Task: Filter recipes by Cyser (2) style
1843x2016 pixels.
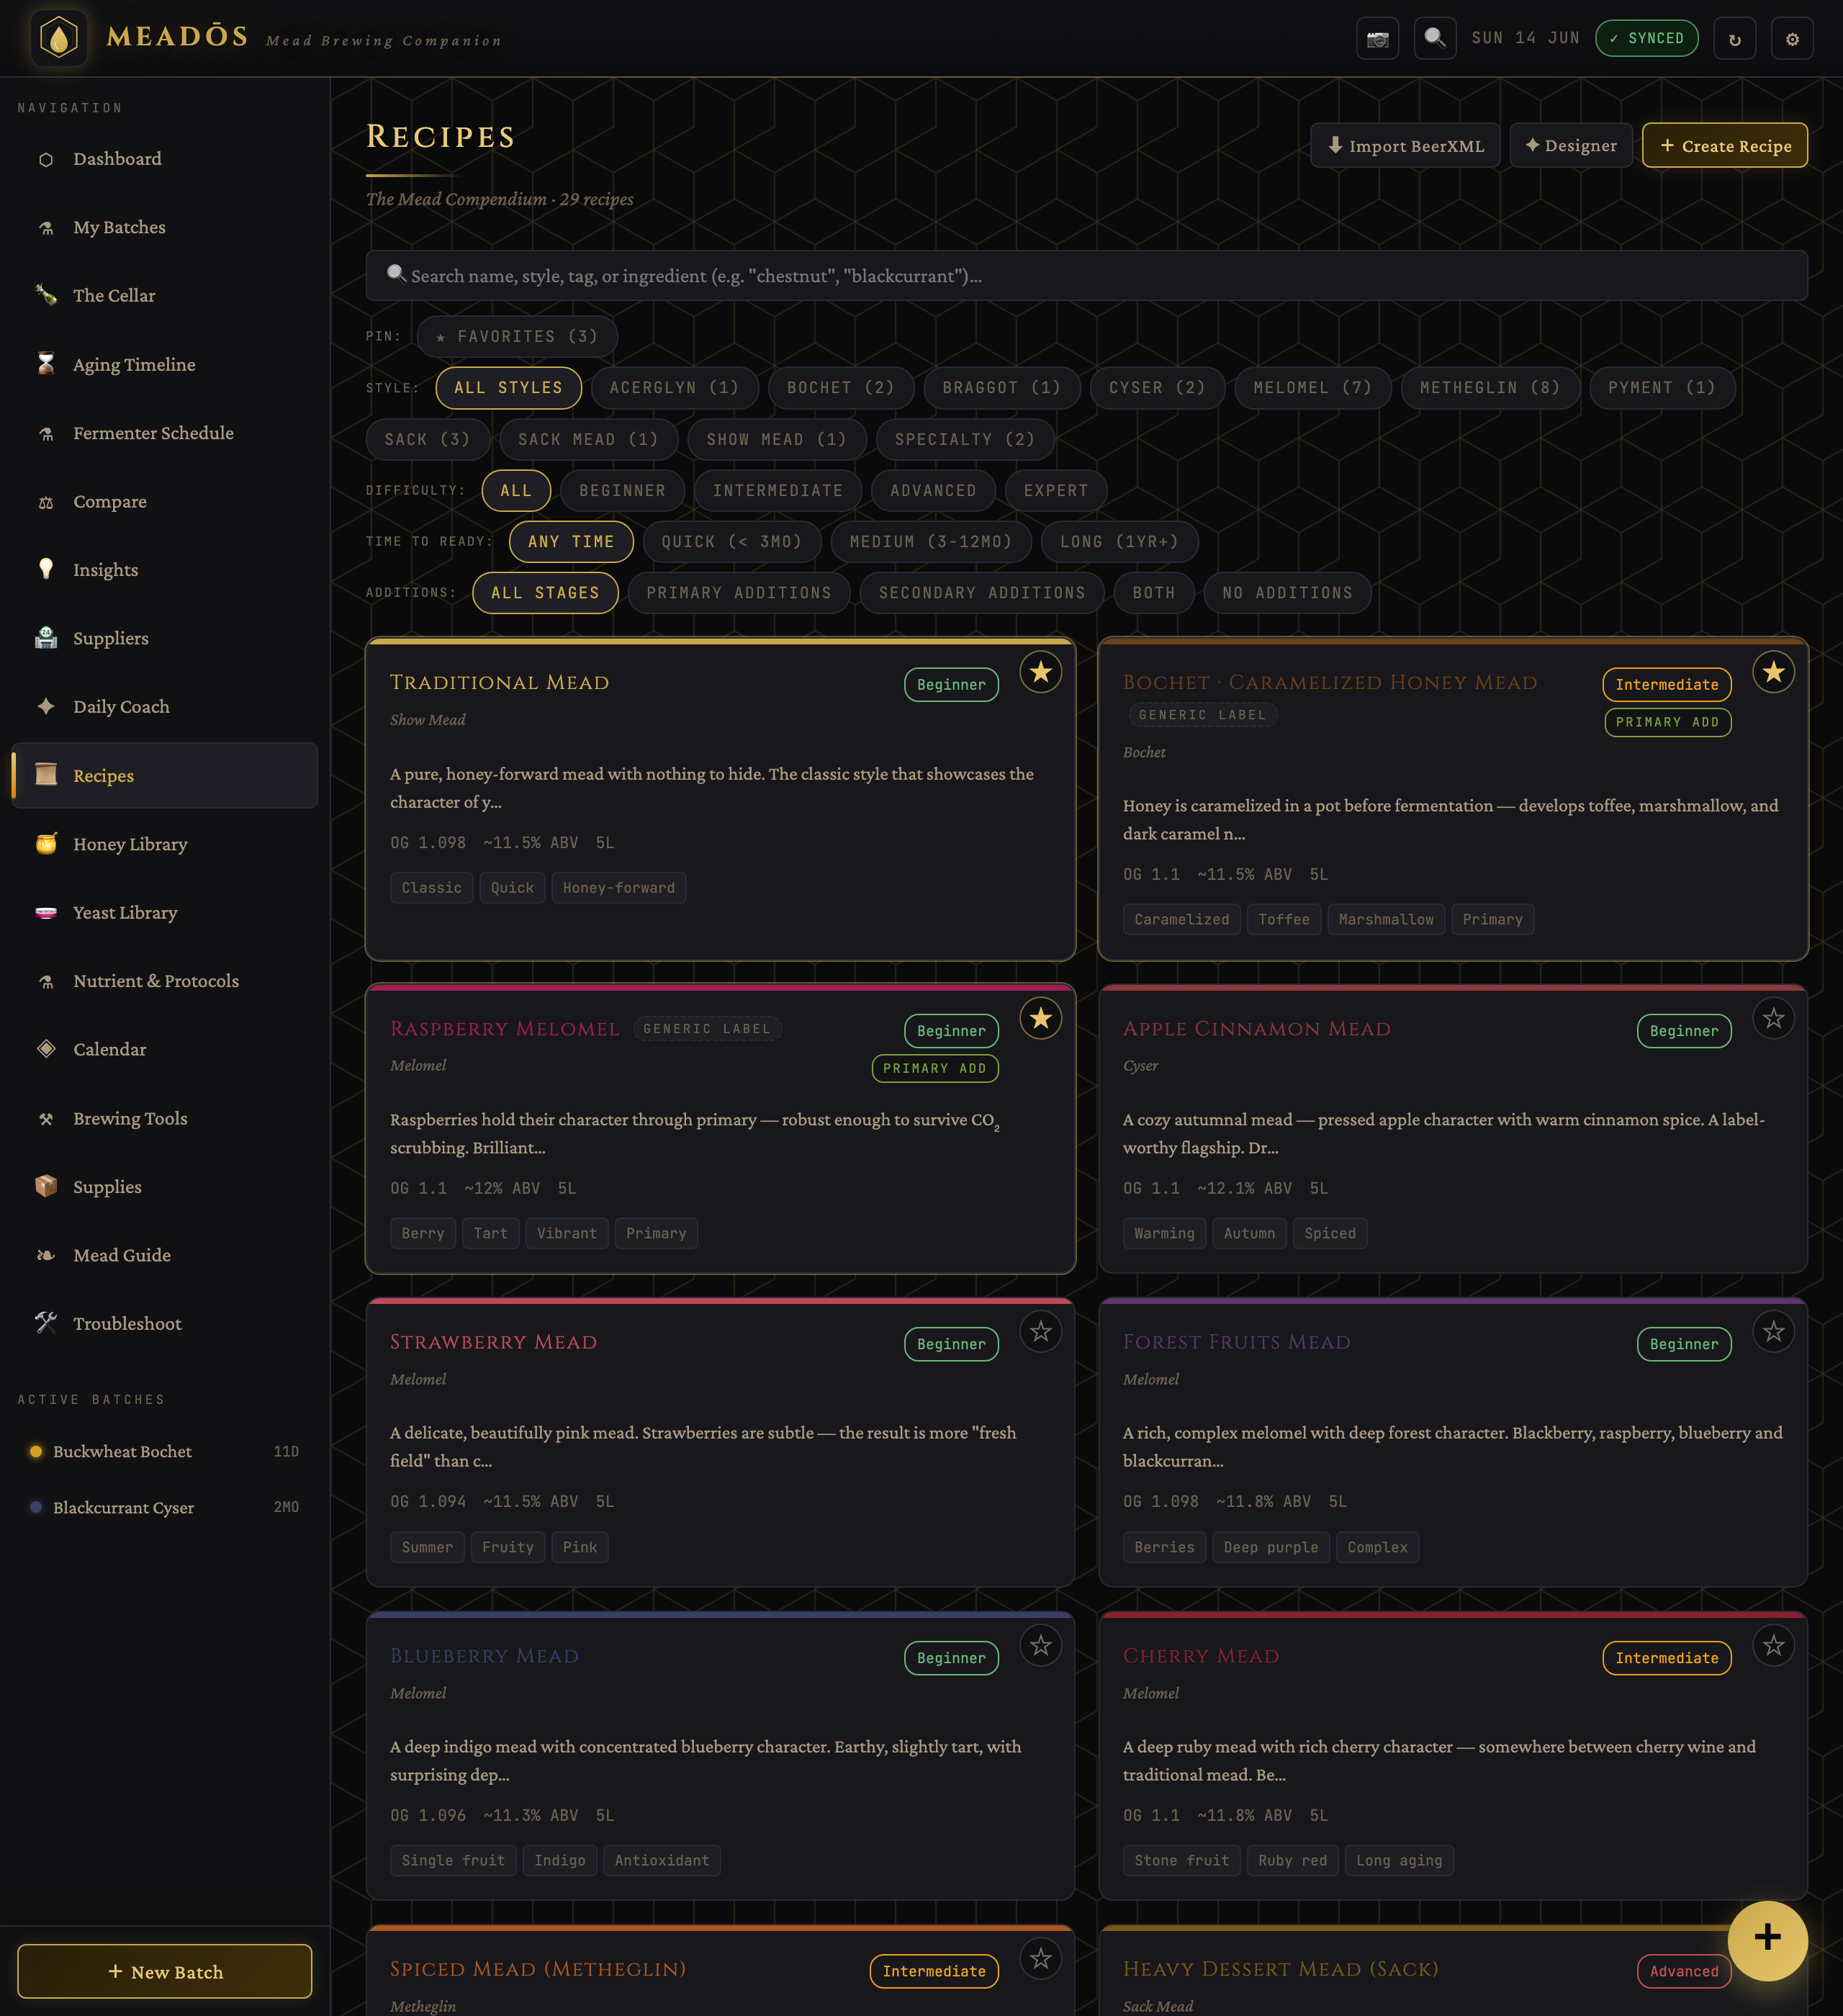Action: click(x=1157, y=387)
